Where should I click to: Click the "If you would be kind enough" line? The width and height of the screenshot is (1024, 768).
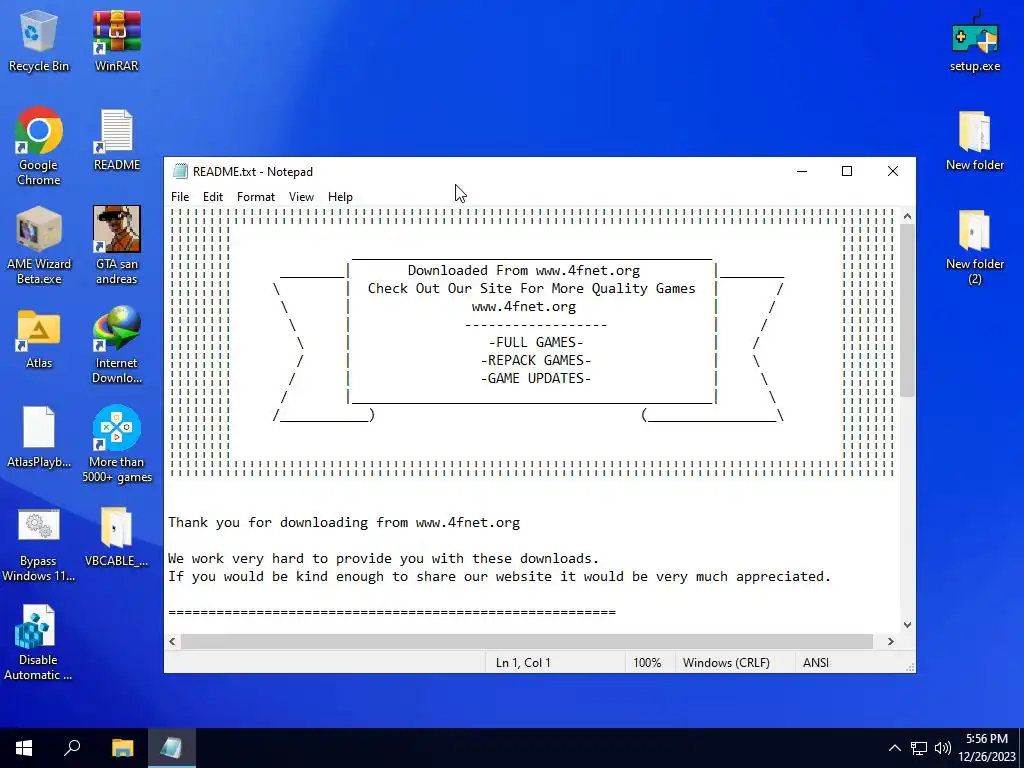click(500, 577)
